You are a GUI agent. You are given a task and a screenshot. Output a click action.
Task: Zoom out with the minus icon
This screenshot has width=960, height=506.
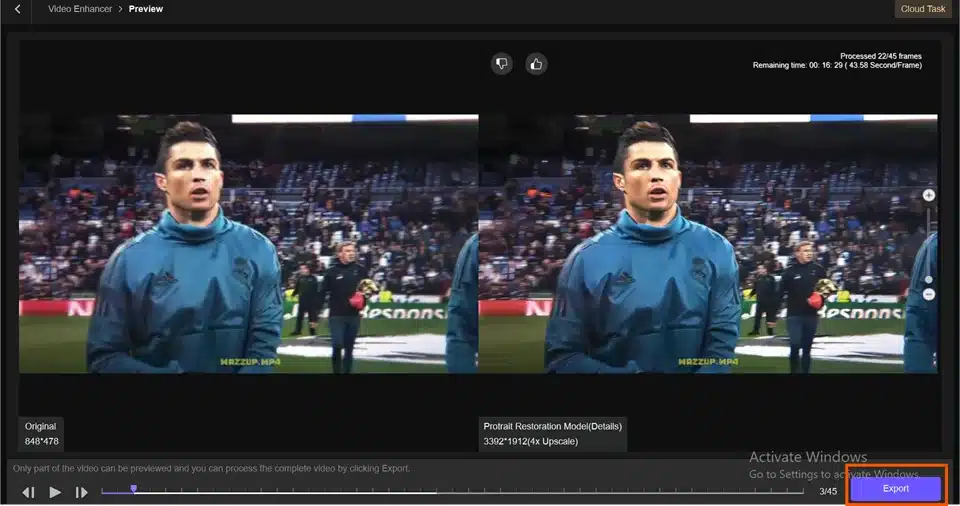pos(929,295)
